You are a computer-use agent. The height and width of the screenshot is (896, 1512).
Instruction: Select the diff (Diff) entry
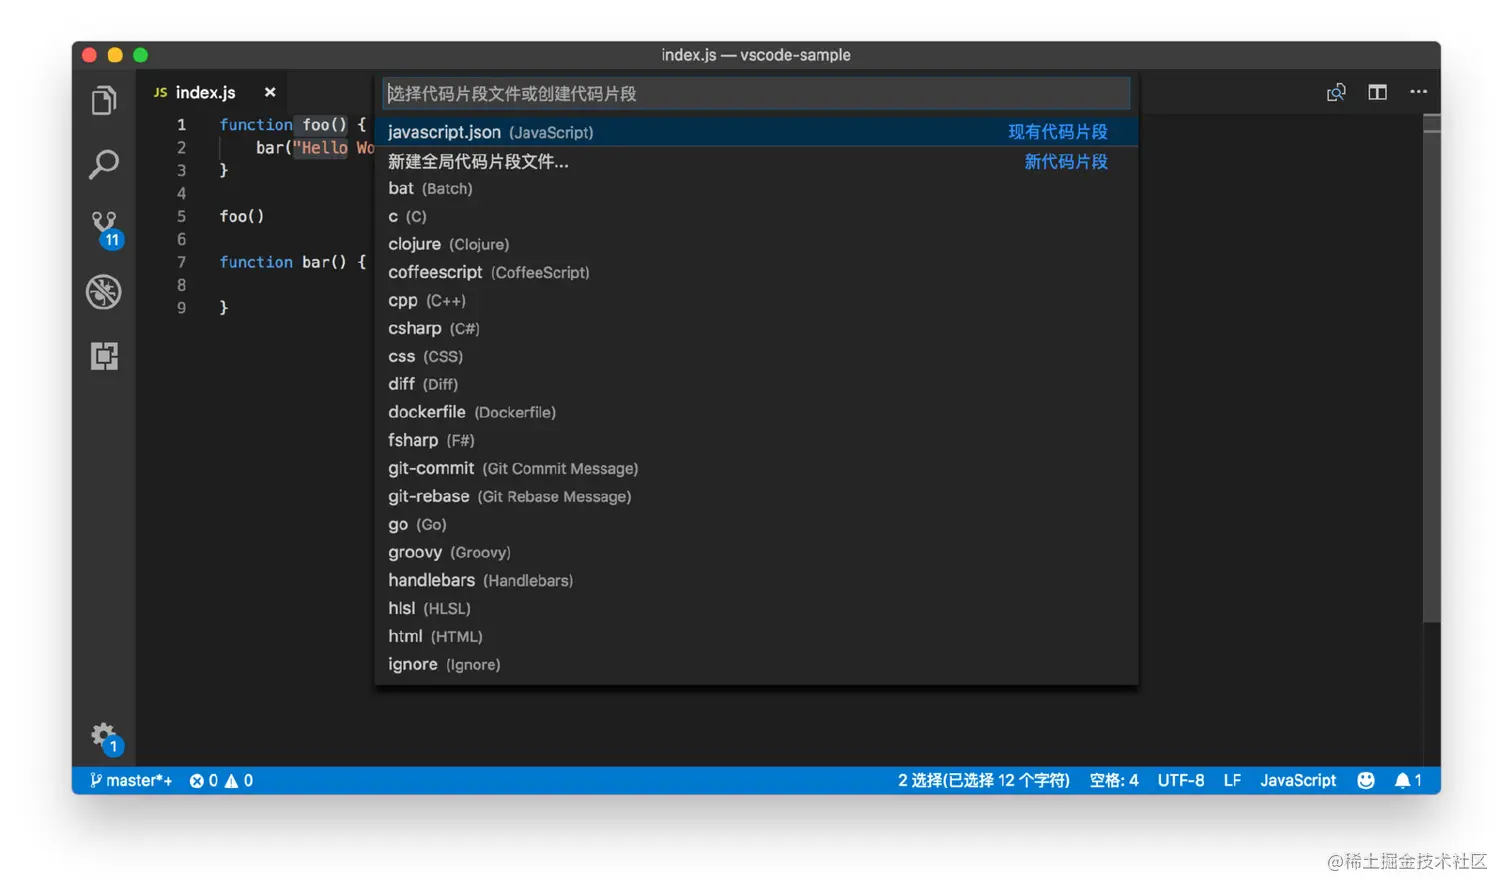[x=756, y=384]
